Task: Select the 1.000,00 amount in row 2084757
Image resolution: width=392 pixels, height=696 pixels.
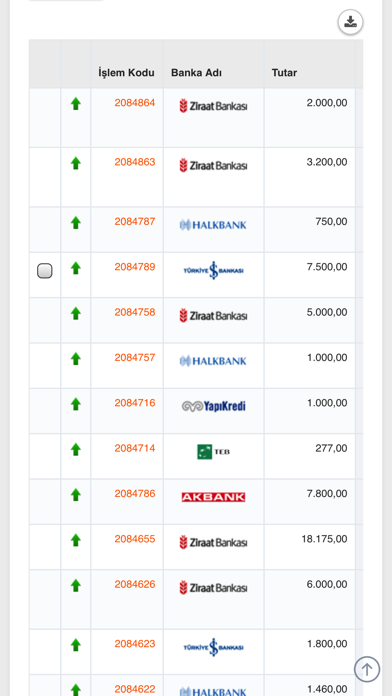Action: tap(327, 358)
